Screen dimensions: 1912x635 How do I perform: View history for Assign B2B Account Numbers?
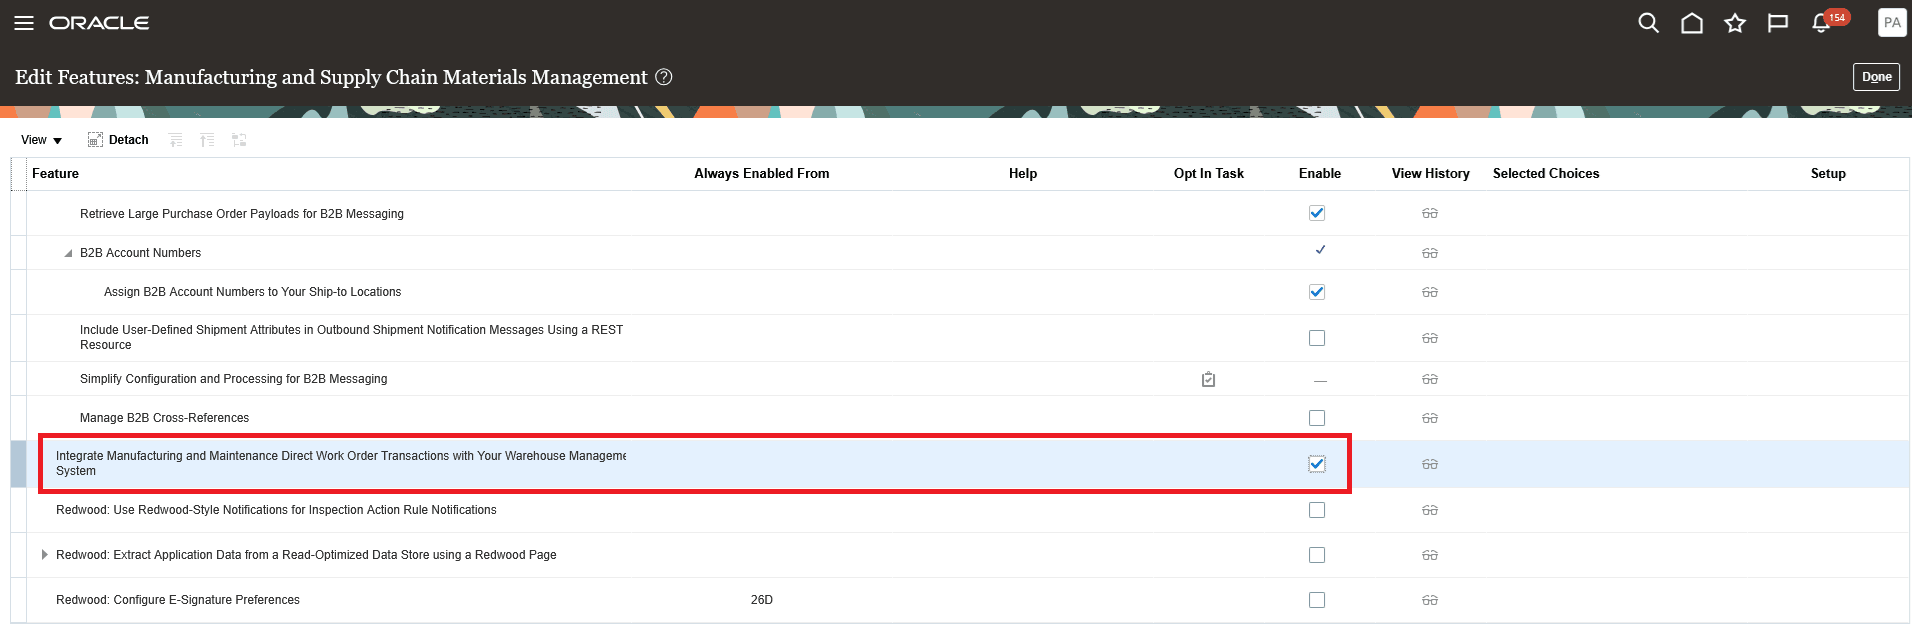pos(1430,292)
